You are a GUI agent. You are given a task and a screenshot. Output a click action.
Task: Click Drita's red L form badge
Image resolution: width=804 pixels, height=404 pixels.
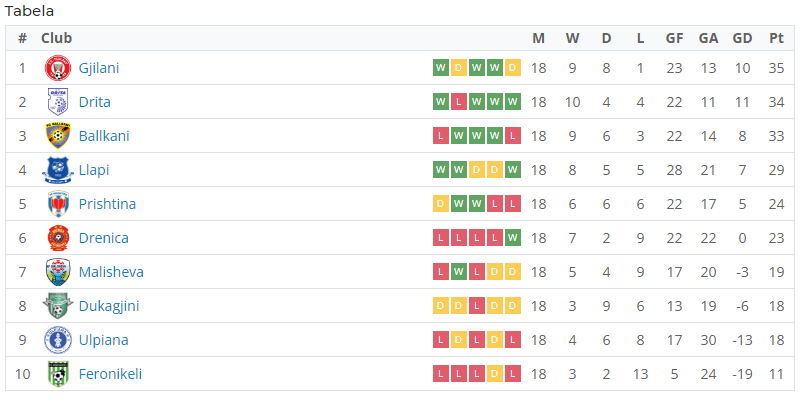coord(458,102)
